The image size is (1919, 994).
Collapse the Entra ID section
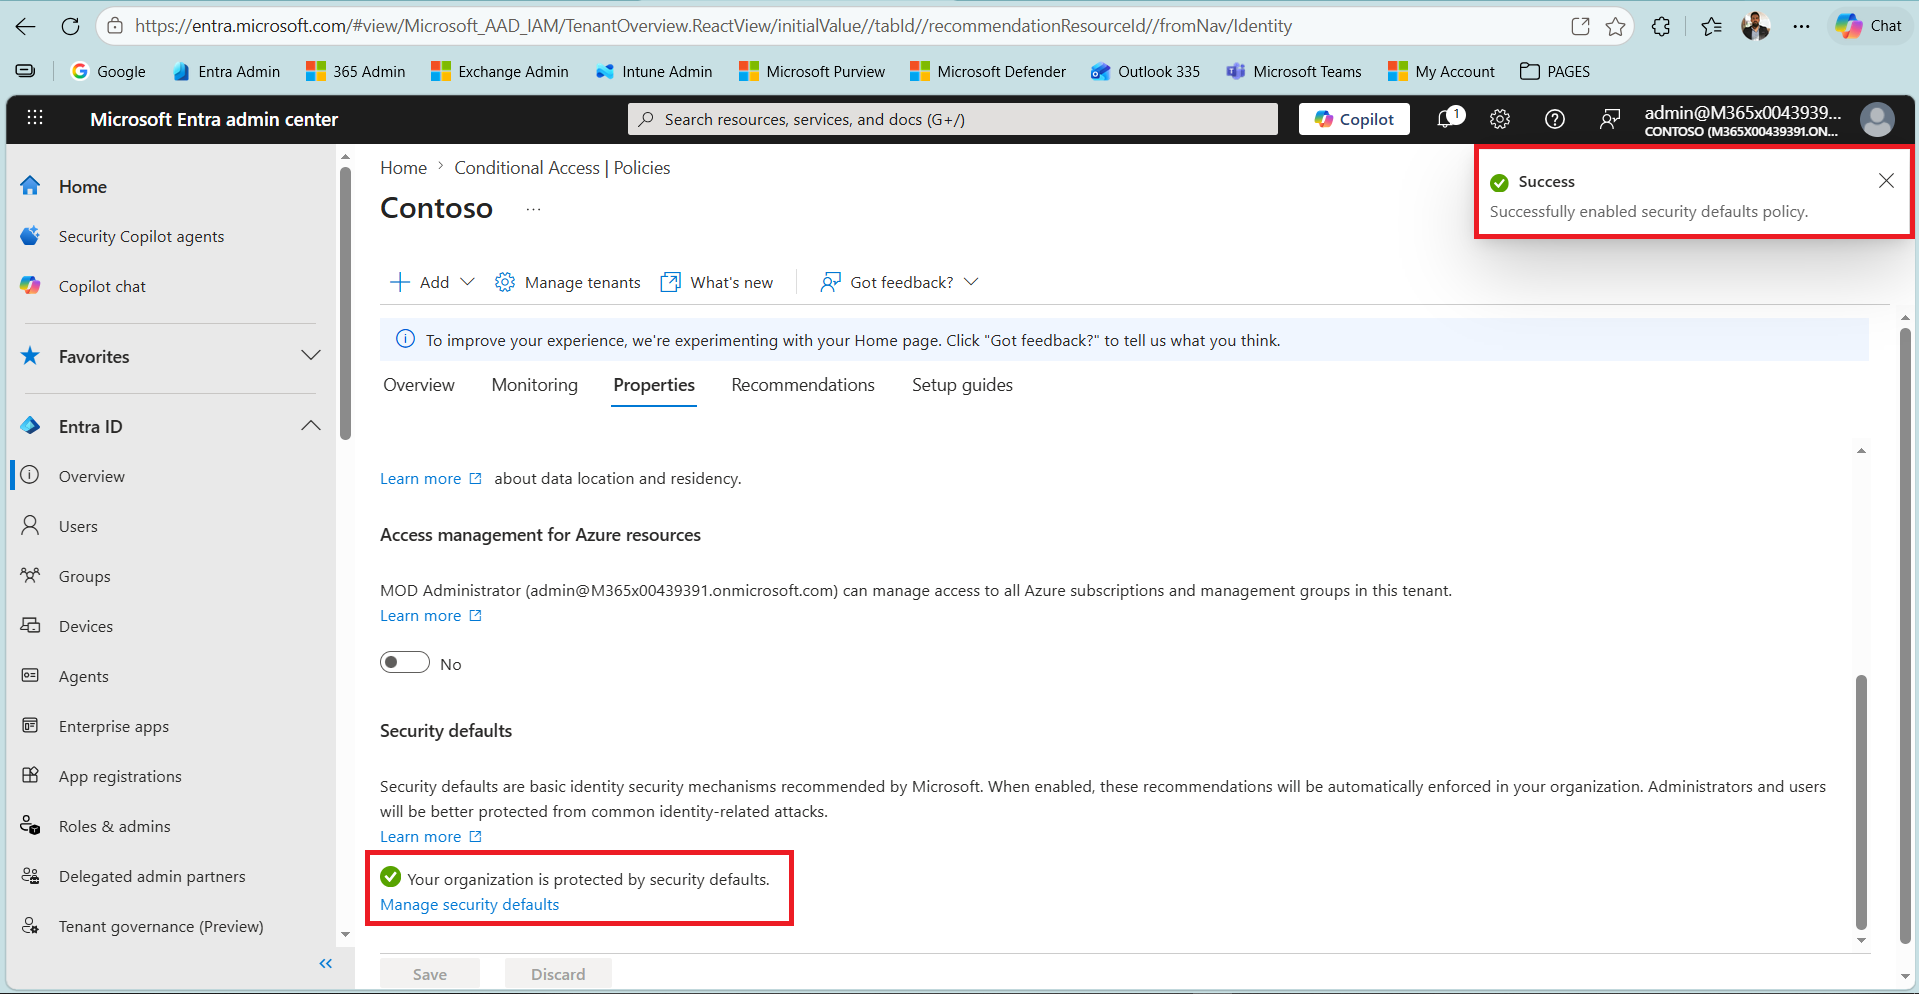(x=311, y=425)
